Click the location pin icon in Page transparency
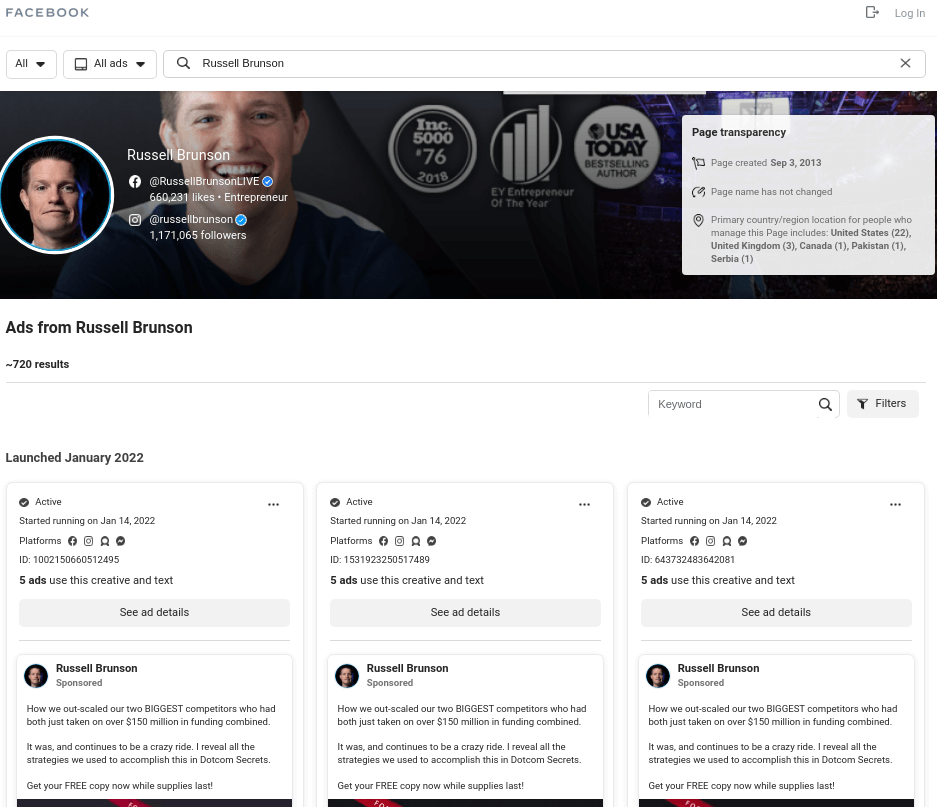This screenshot has width=937, height=807. point(698,220)
